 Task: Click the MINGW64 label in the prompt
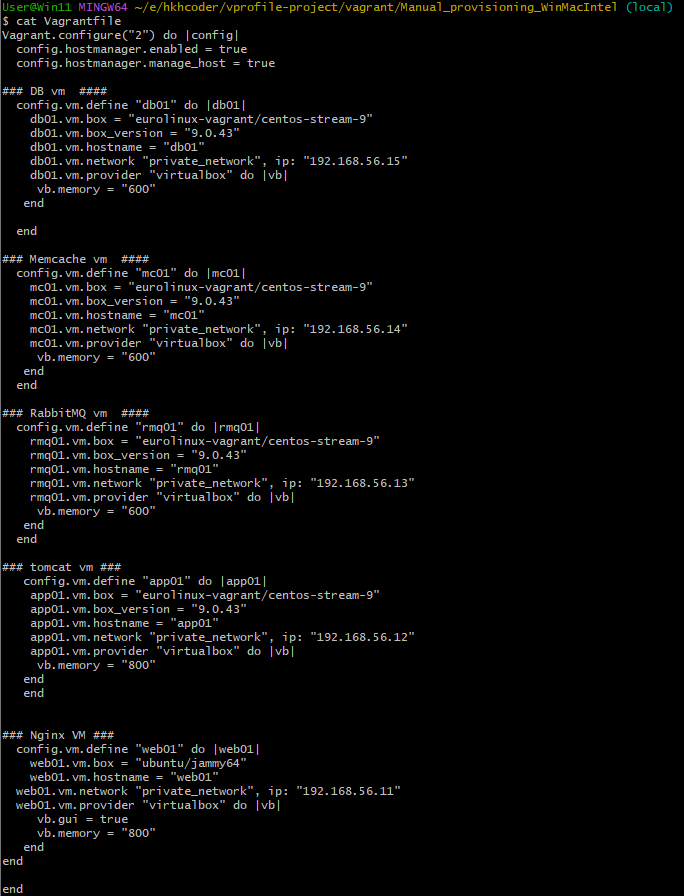(104, 8)
